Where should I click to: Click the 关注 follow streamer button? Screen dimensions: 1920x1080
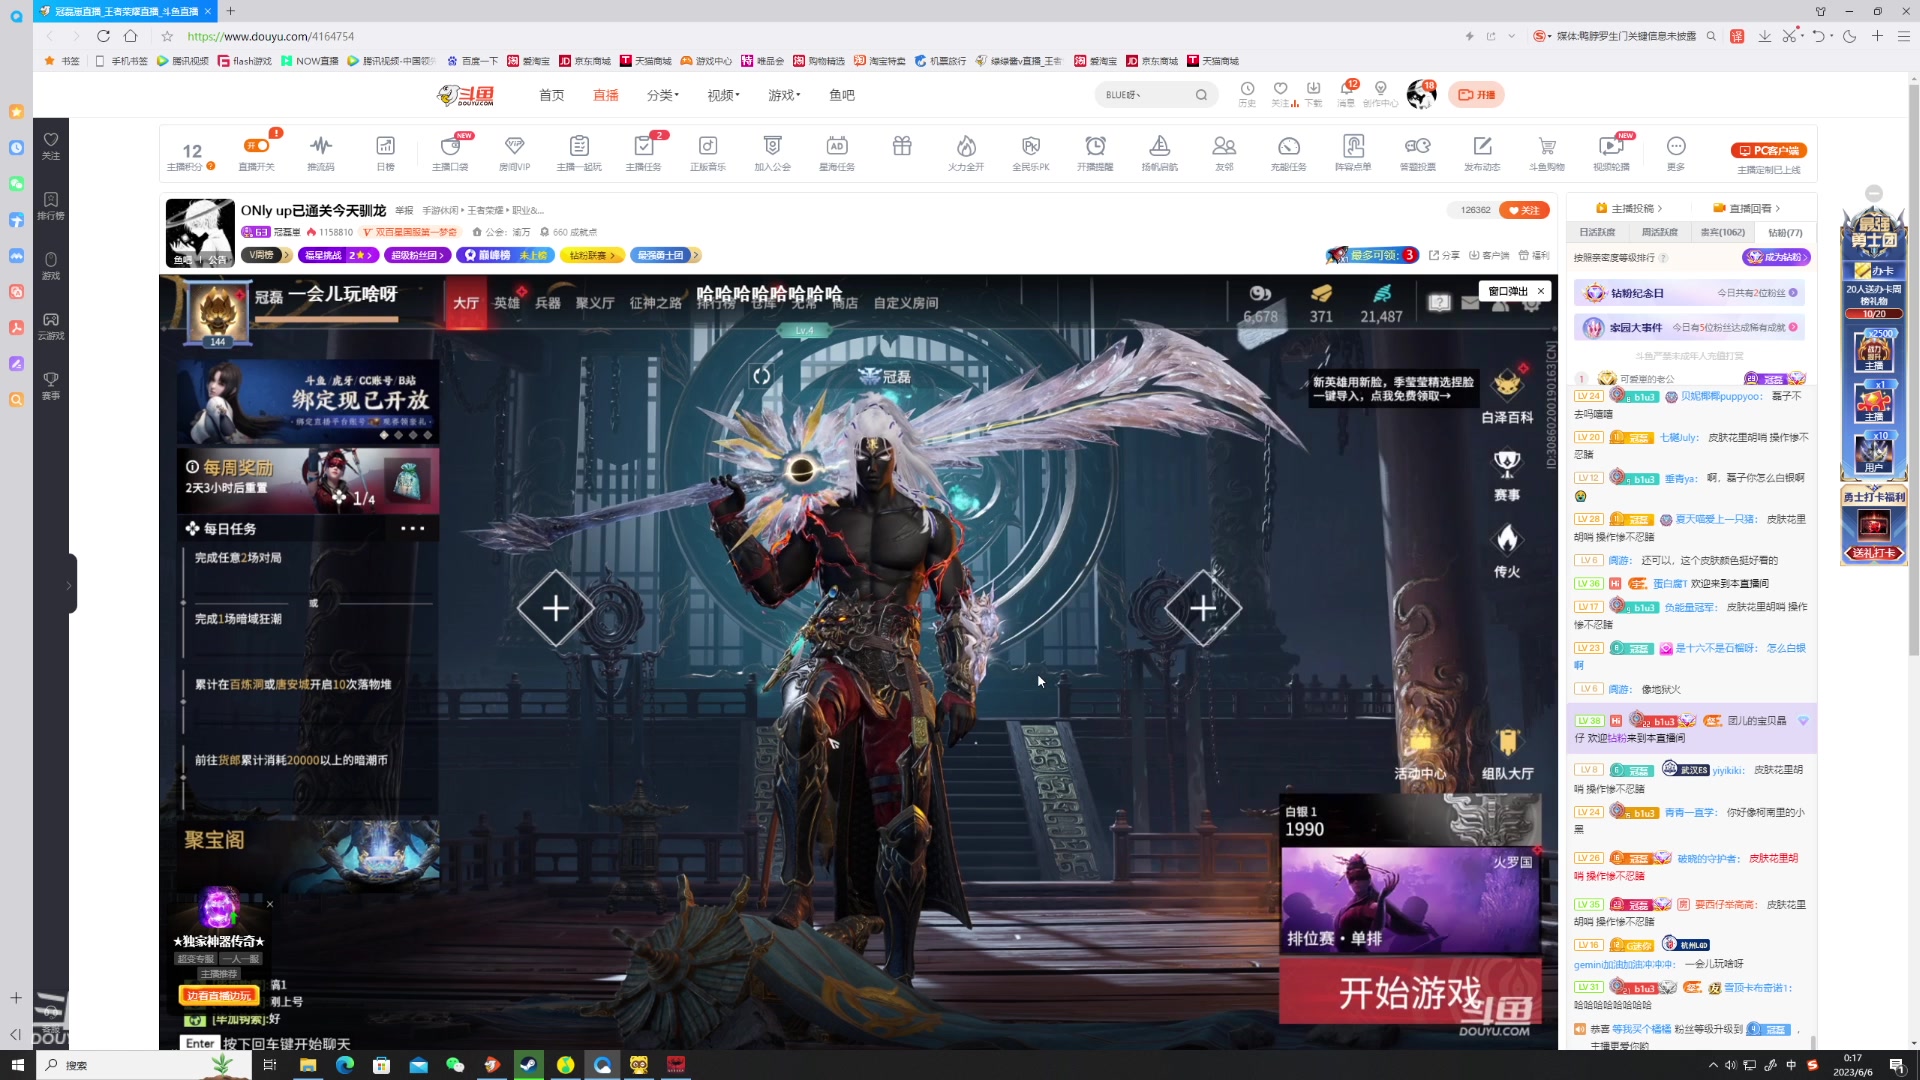(x=1524, y=210)
